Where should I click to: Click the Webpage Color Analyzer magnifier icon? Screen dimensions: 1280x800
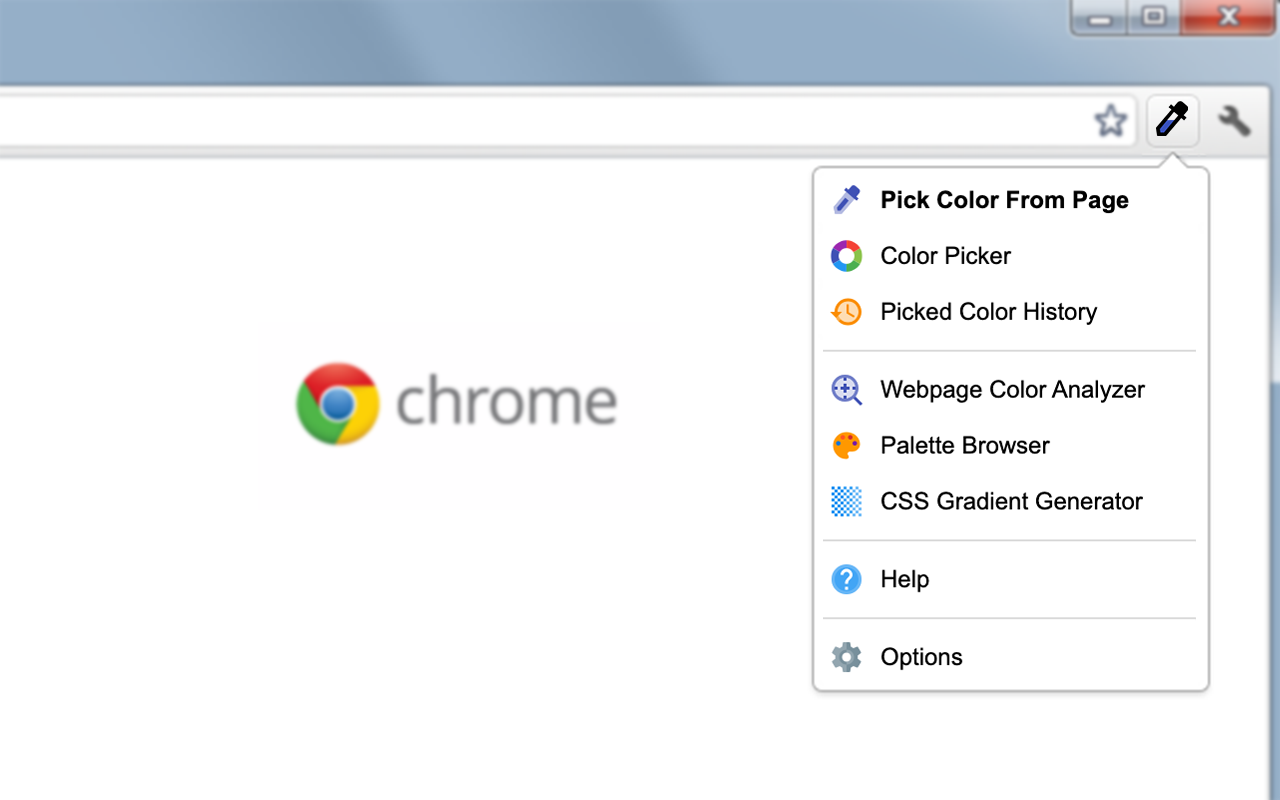click(846, 390)
